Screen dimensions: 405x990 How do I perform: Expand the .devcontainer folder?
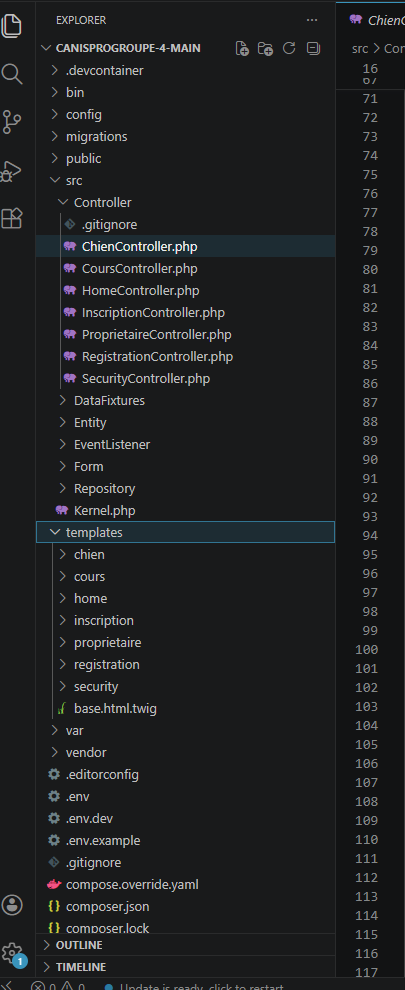click(186, 71)
